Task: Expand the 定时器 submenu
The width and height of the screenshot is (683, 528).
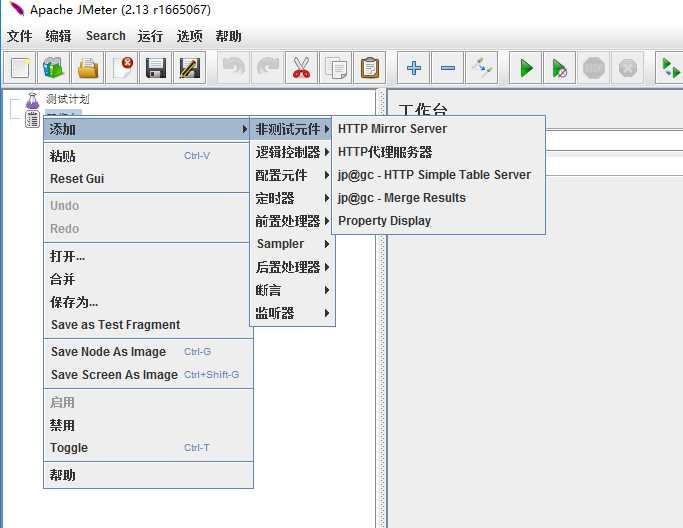Action: click(x=292, y=198)
